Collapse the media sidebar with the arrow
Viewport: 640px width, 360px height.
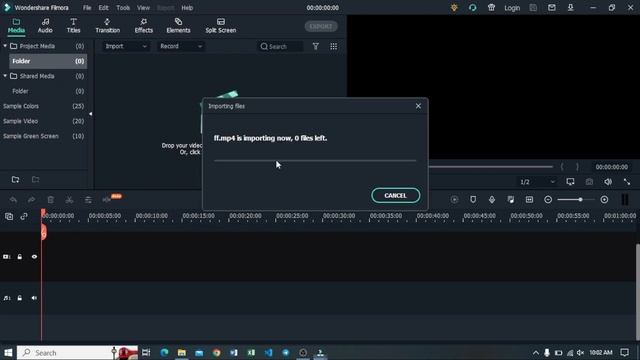tap(91, 114)
